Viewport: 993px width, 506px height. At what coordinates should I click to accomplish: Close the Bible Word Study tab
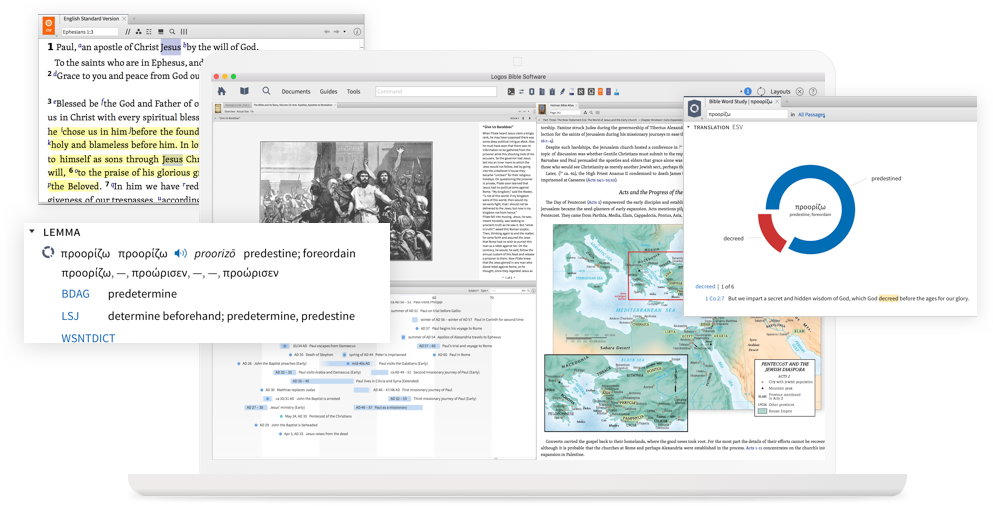click(x=779, y=101)
